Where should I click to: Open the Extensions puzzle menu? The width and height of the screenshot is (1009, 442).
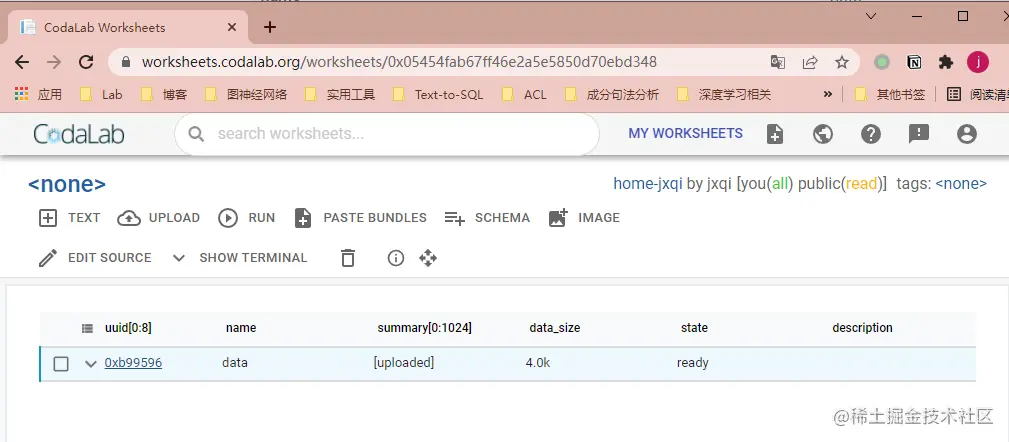click(945, 62)
